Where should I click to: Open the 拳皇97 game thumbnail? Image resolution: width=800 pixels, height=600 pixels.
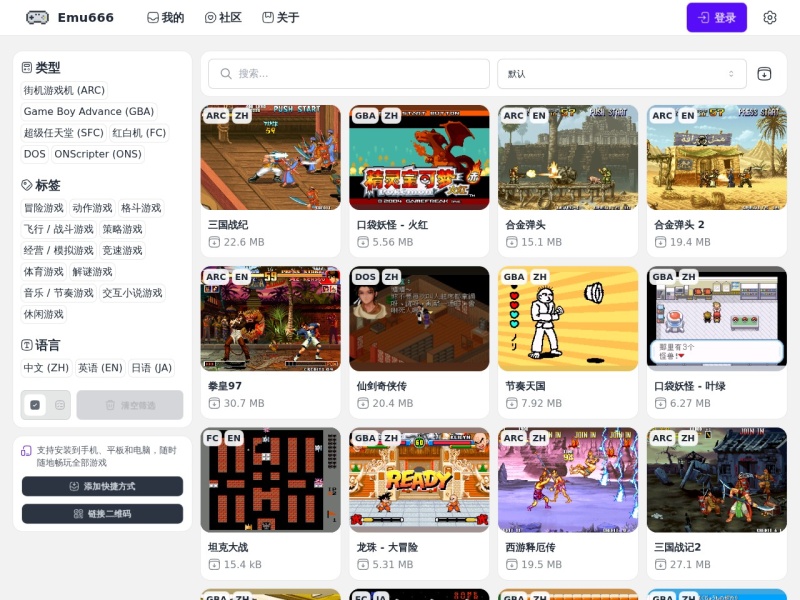click(x=270, y=319)
